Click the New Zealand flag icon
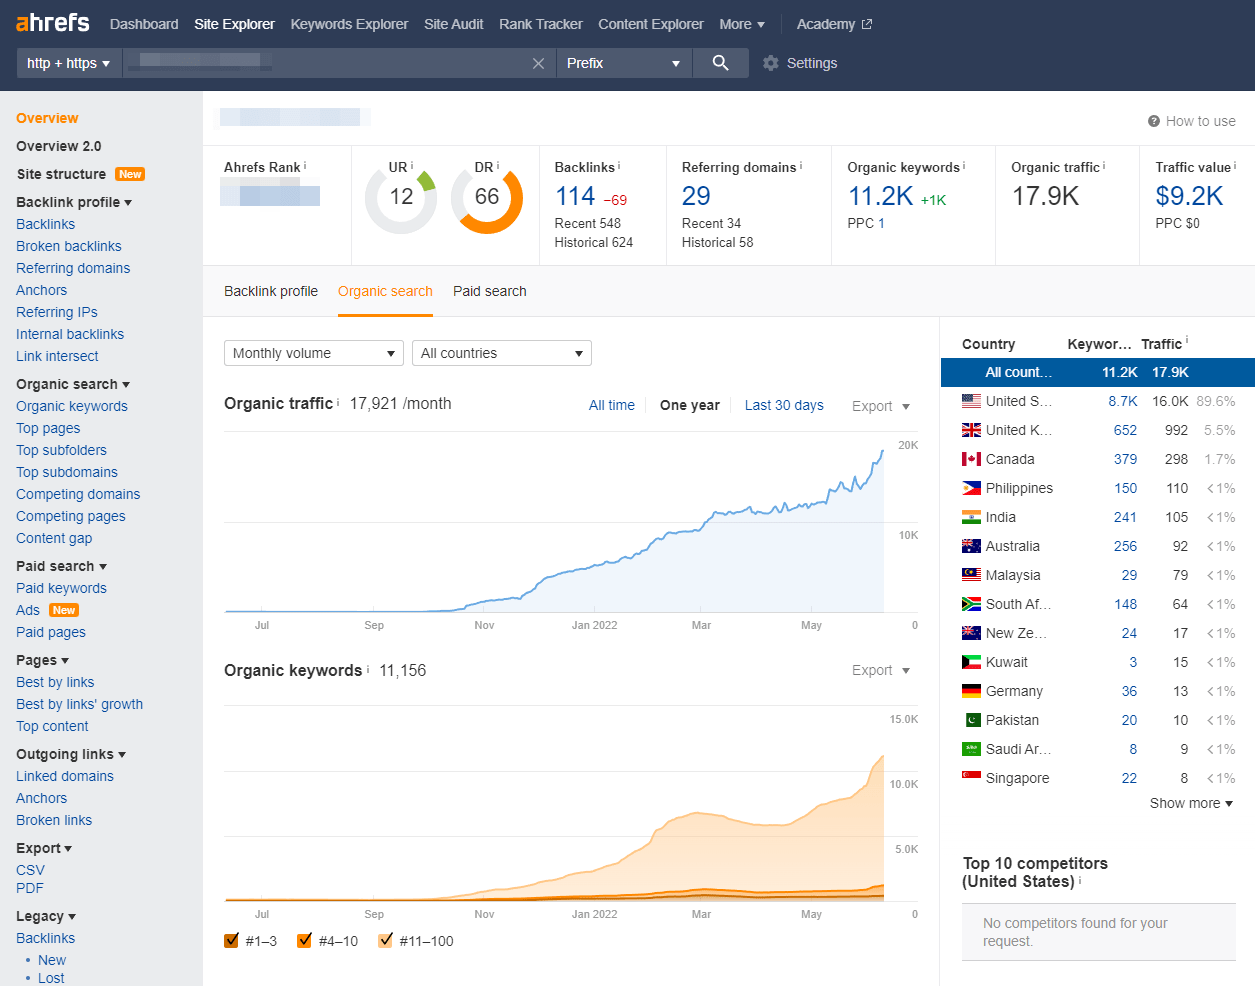 tap(971, 633)
